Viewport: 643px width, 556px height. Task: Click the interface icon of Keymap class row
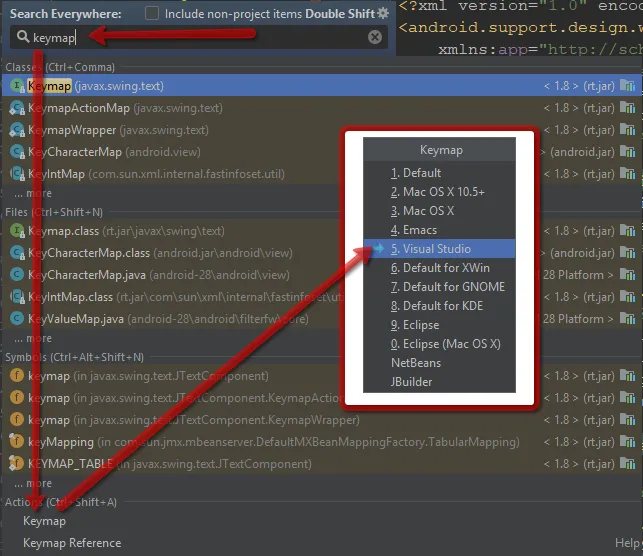[17, 86]
